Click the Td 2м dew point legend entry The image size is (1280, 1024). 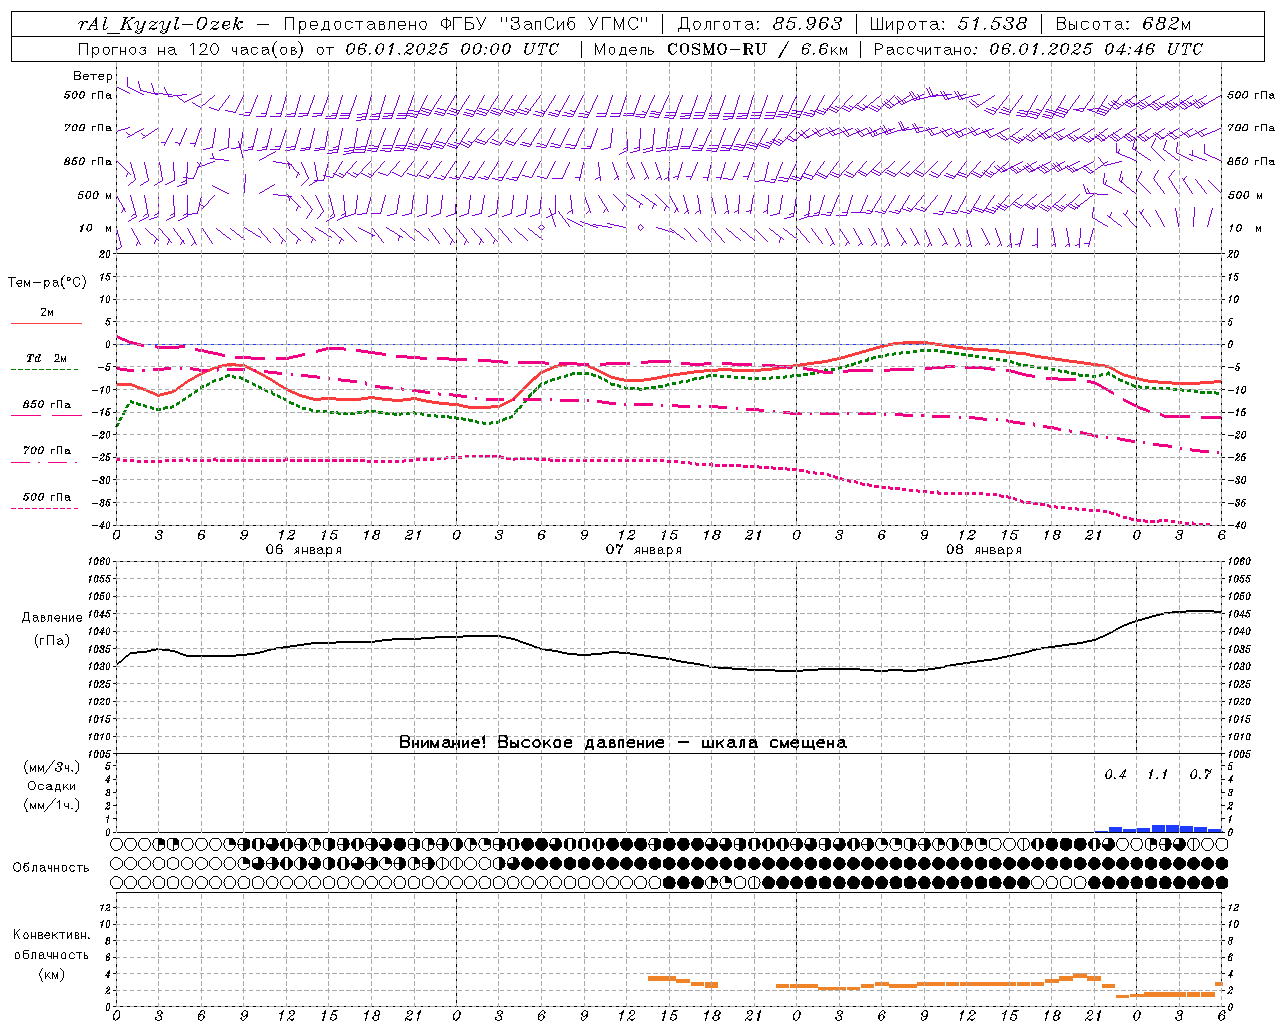coord(47,358)
